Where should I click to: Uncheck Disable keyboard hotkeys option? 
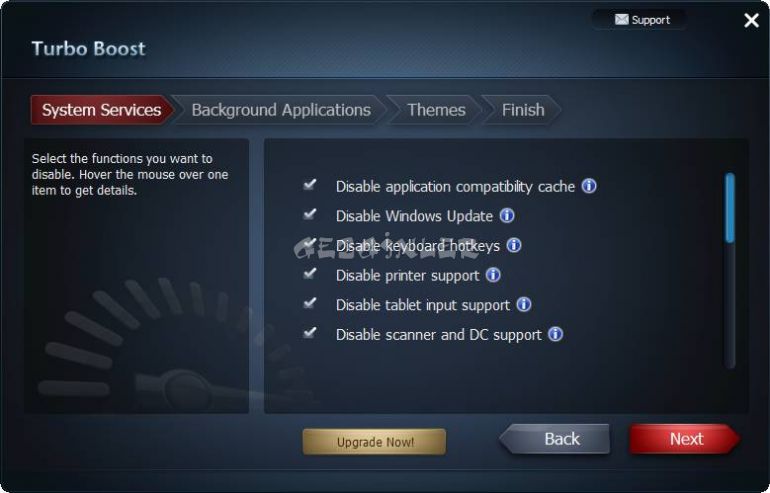309,244
